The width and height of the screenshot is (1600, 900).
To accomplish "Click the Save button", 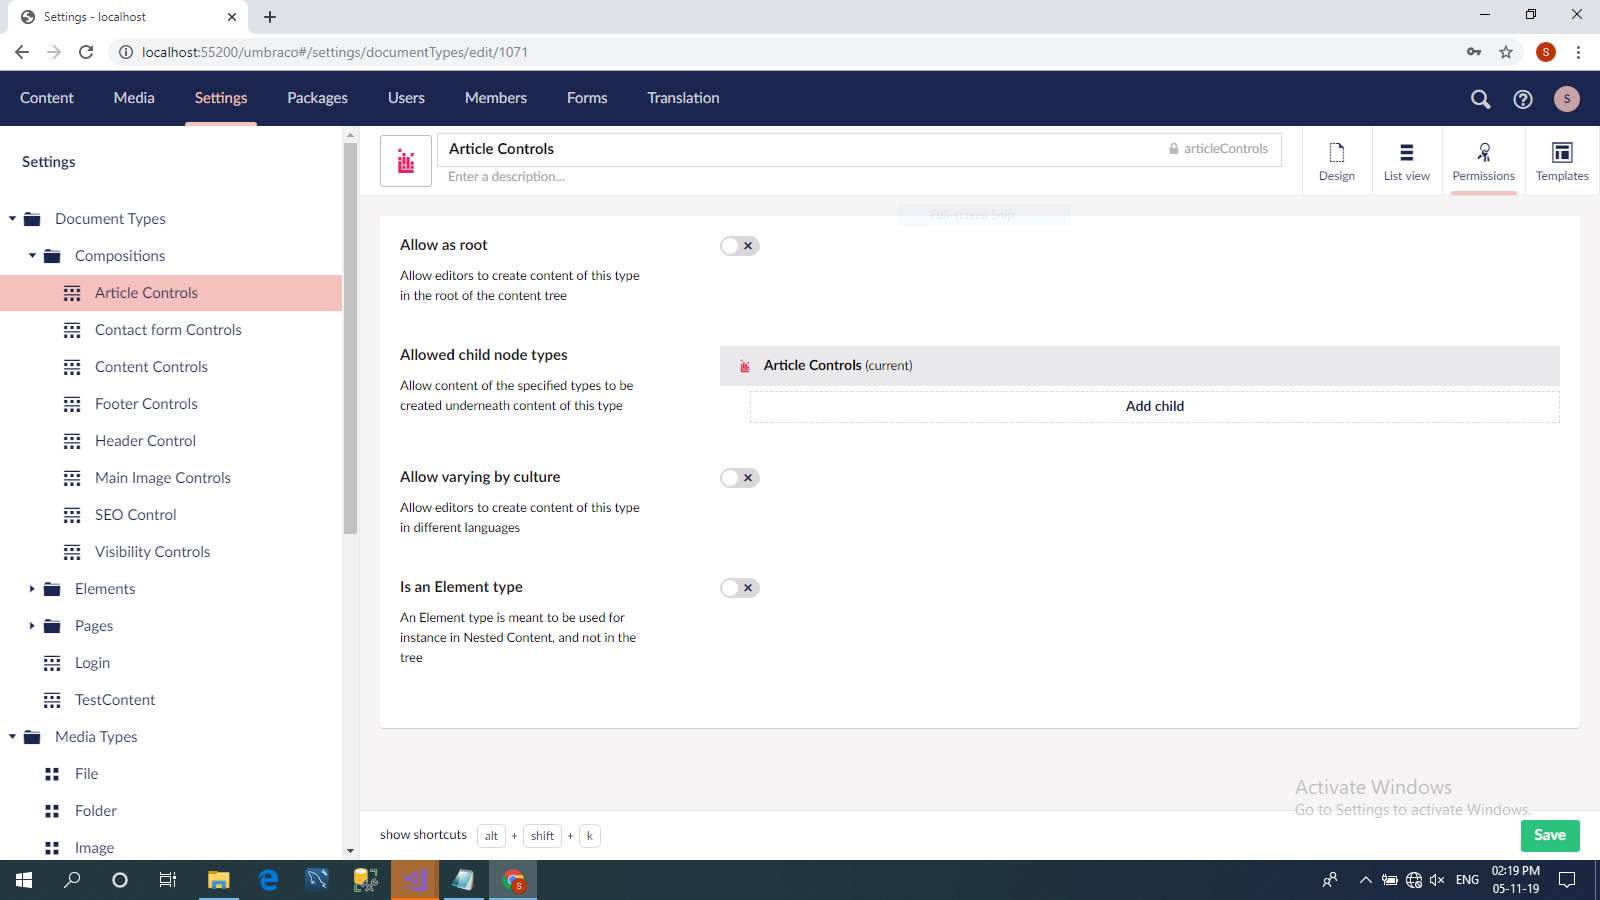I will [x=1550, y=835].
